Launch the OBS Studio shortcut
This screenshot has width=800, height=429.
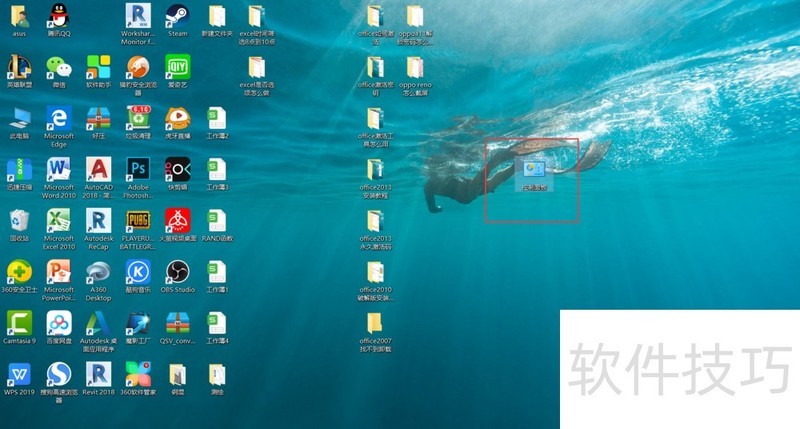tap(178, 272)
